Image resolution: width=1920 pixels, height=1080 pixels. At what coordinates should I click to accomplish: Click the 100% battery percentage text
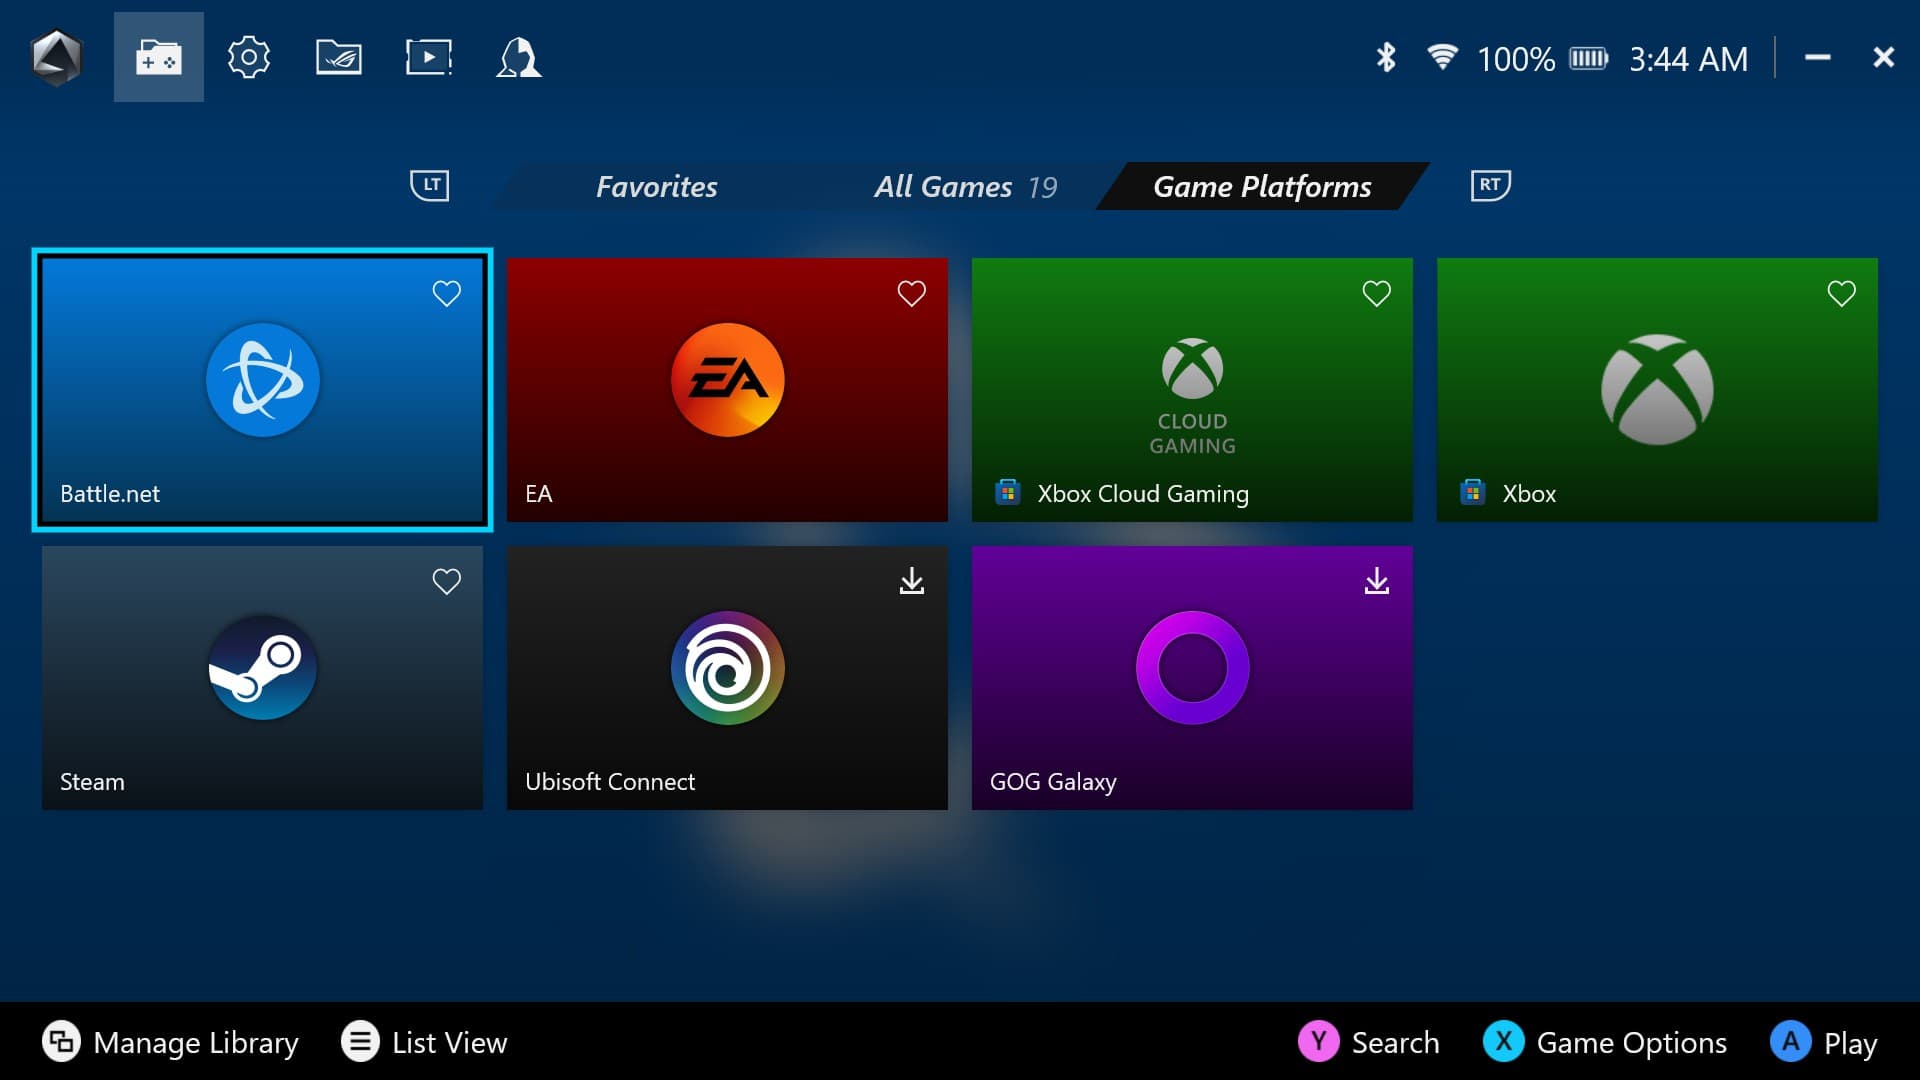pos(1516,59)
